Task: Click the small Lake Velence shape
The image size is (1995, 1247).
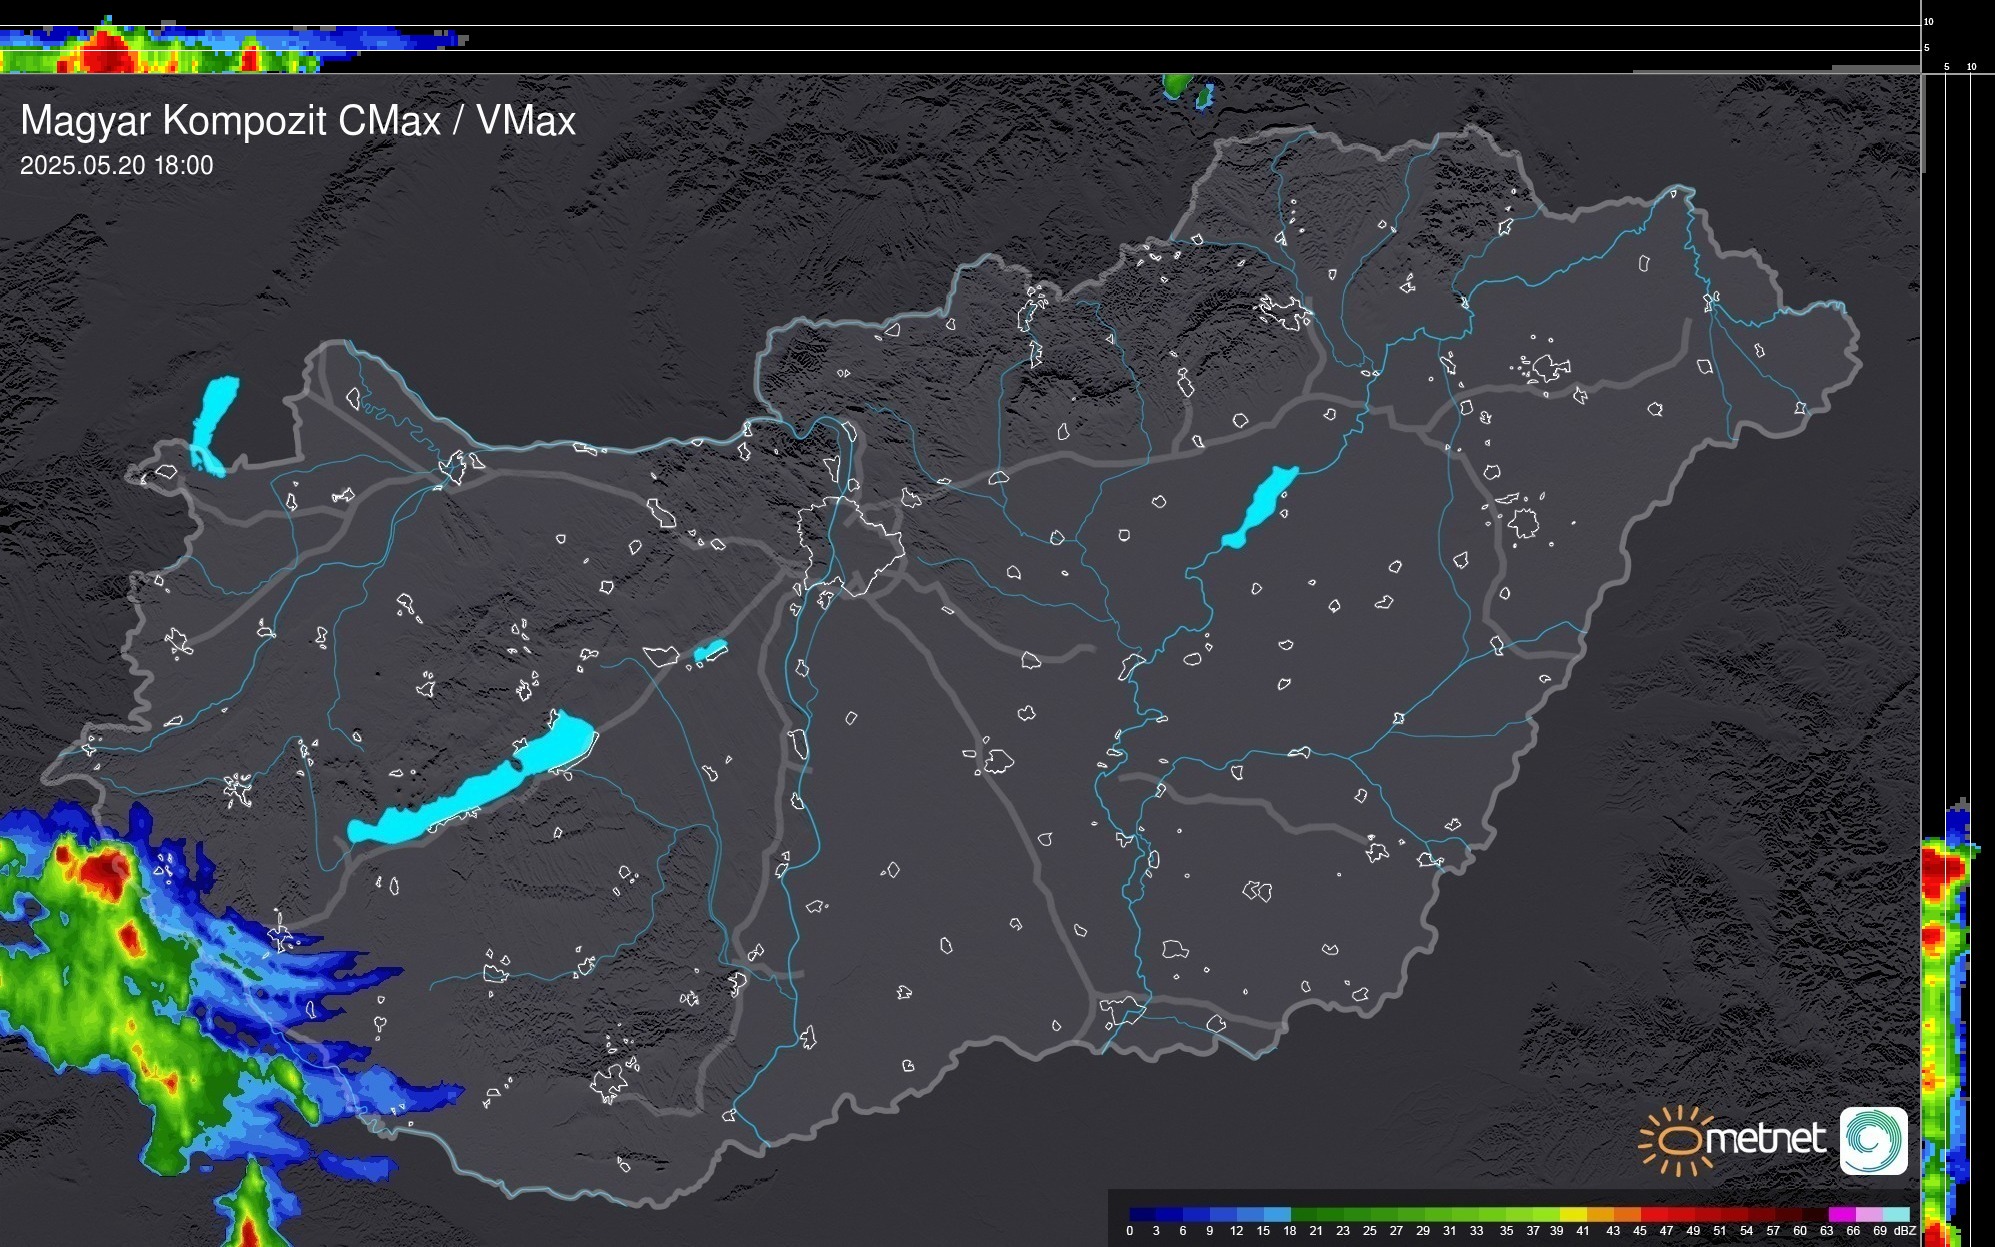Action: (710, 651)
